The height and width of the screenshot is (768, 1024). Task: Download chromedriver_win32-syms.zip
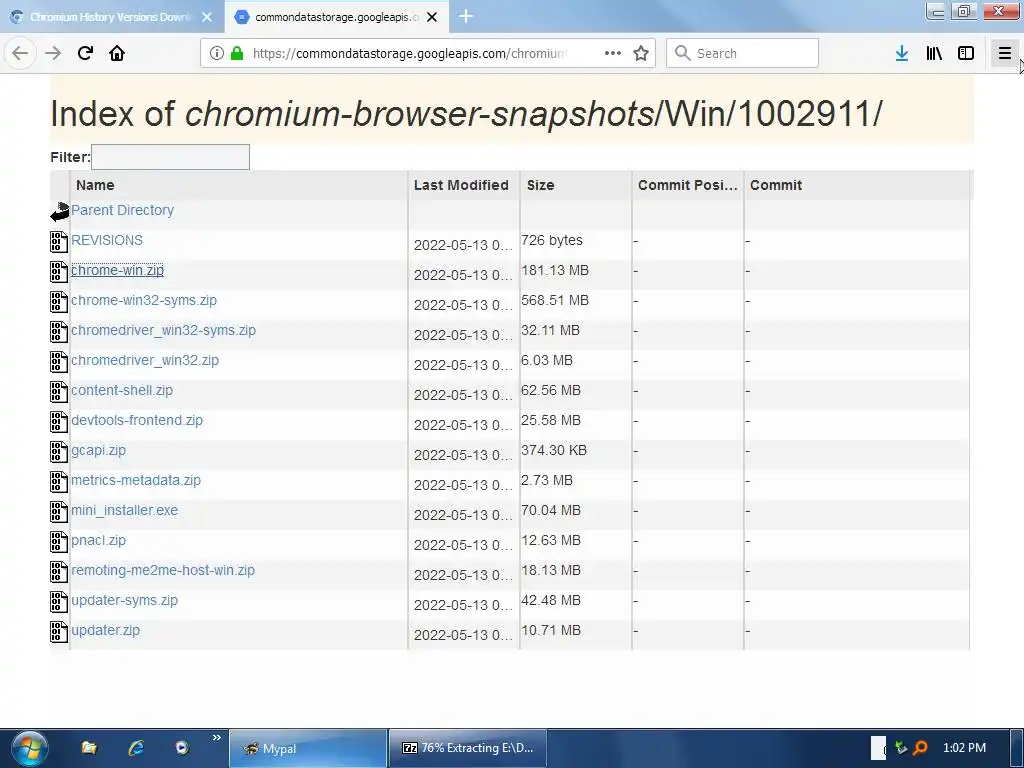tap(163, 330)
